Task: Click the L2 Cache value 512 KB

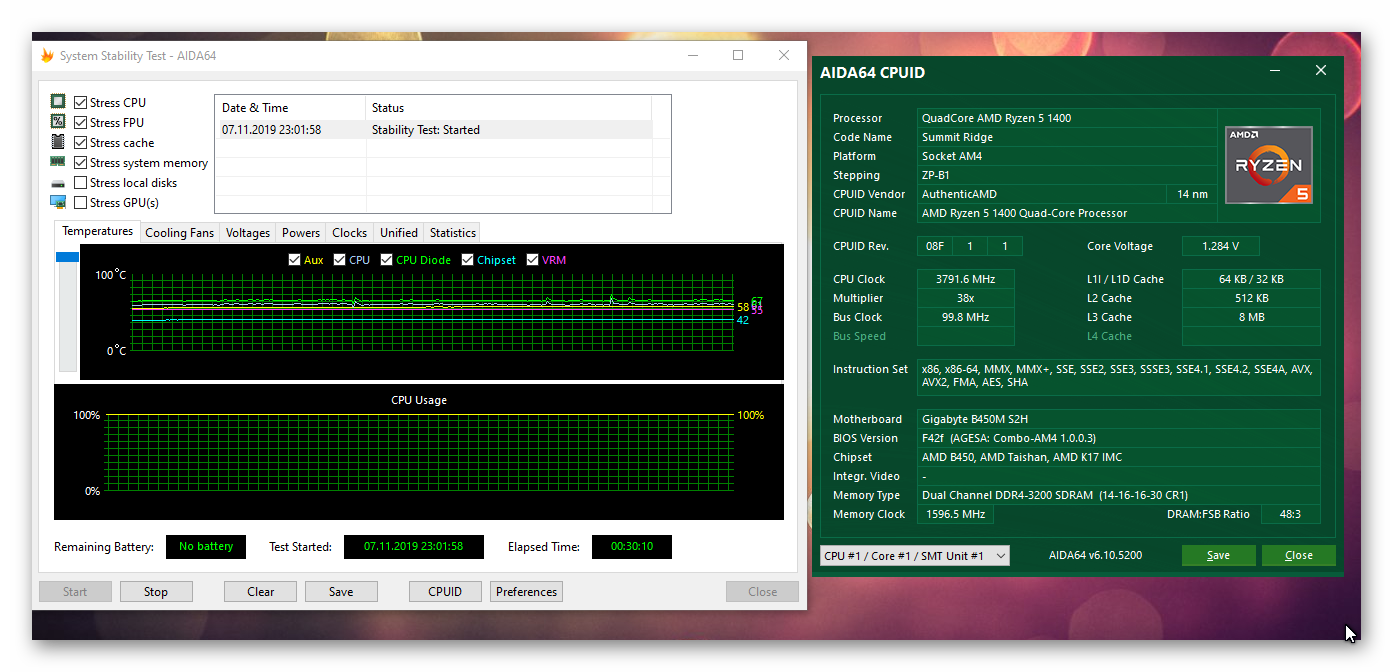Action: [1251, 298]
